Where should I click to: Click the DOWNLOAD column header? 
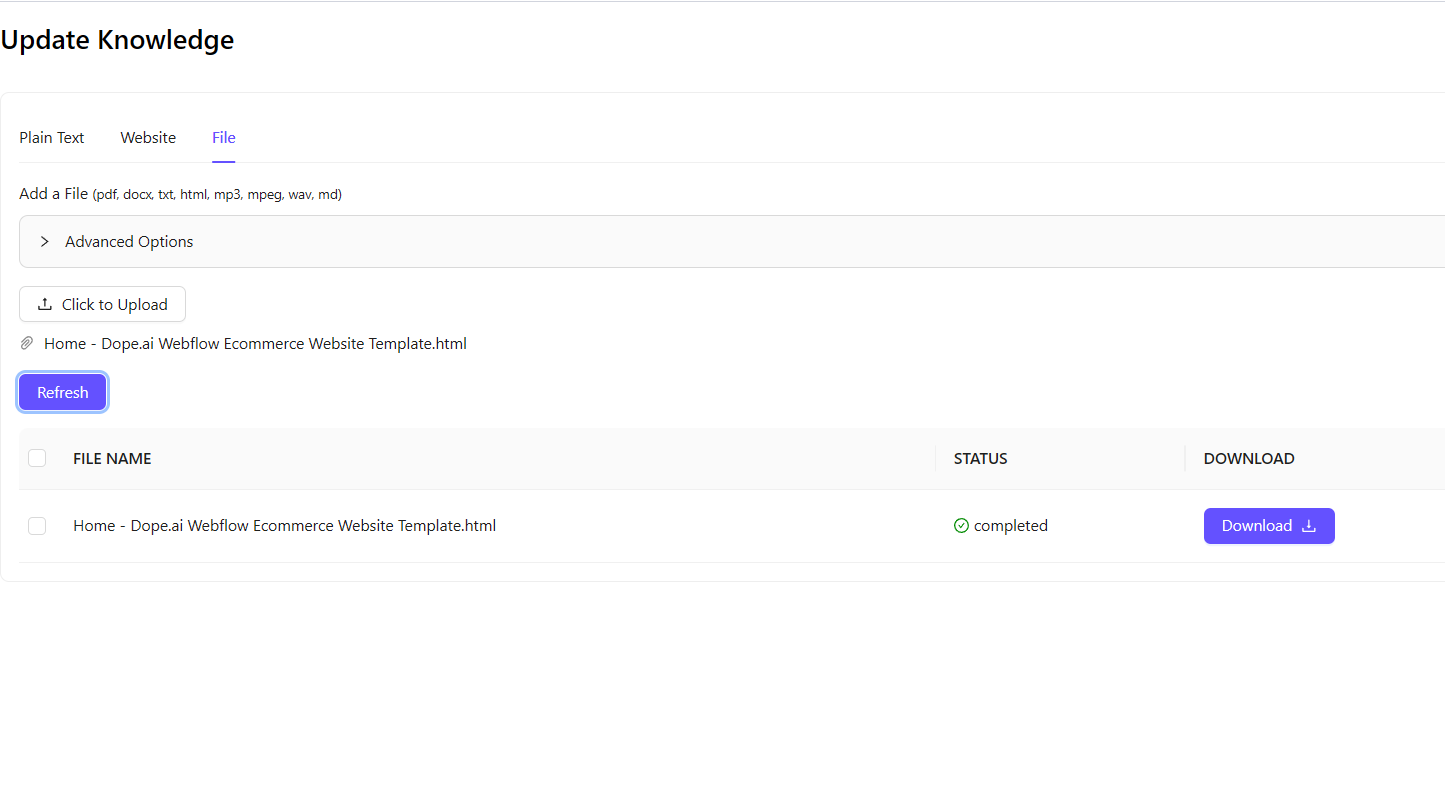coord(1248,459)
